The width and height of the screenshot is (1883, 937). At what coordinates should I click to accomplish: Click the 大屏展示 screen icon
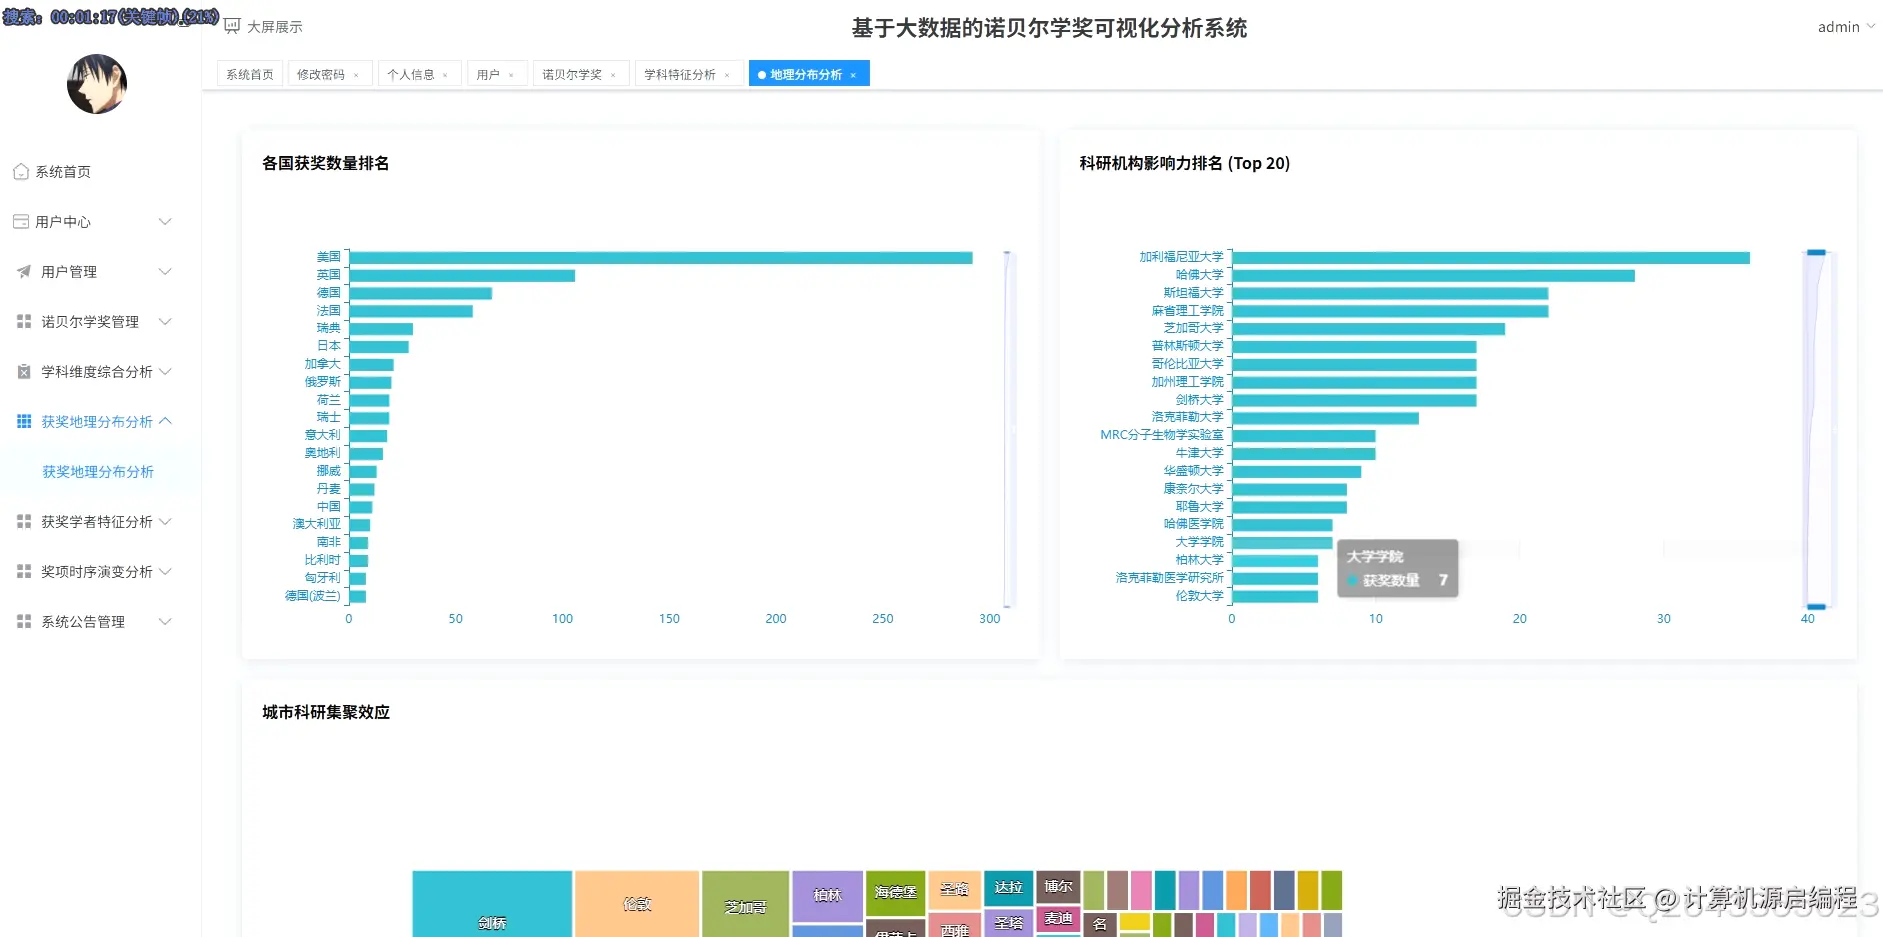tap(232, 27)
